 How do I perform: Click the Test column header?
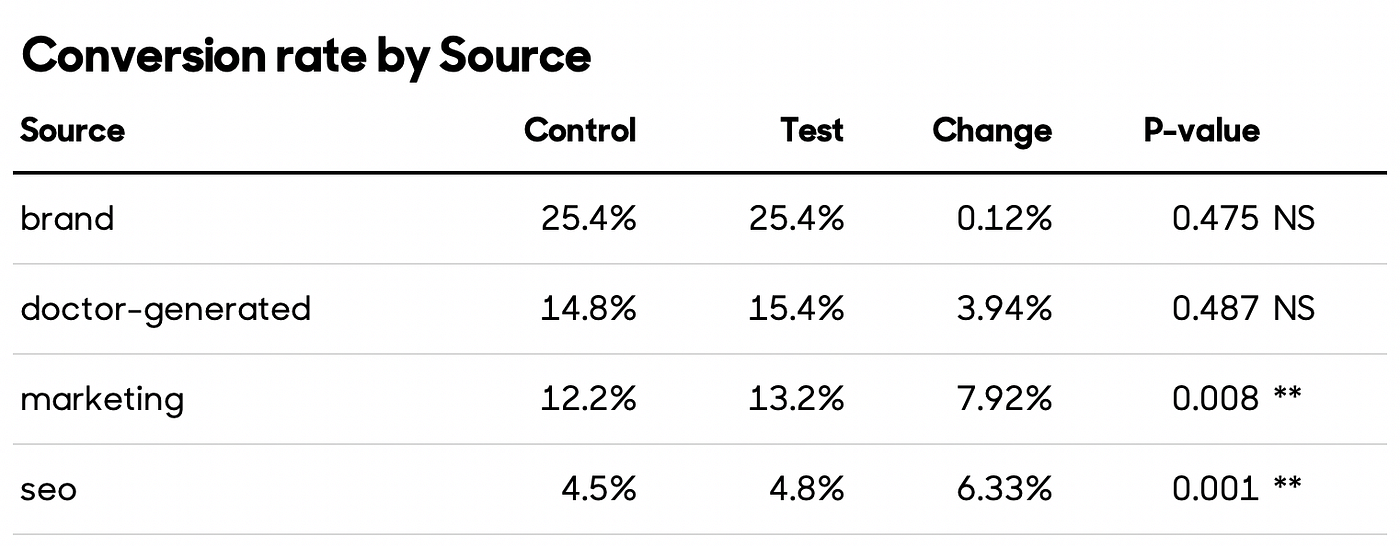coord(812,130)
